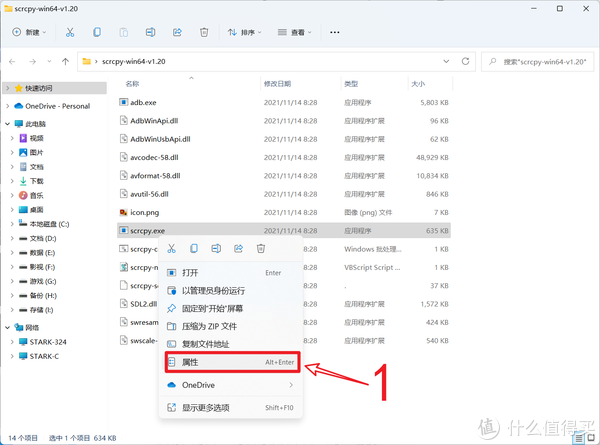Open the 排序 (Sort) dropdown
The image size is (600, 445).
pos(245,33)
